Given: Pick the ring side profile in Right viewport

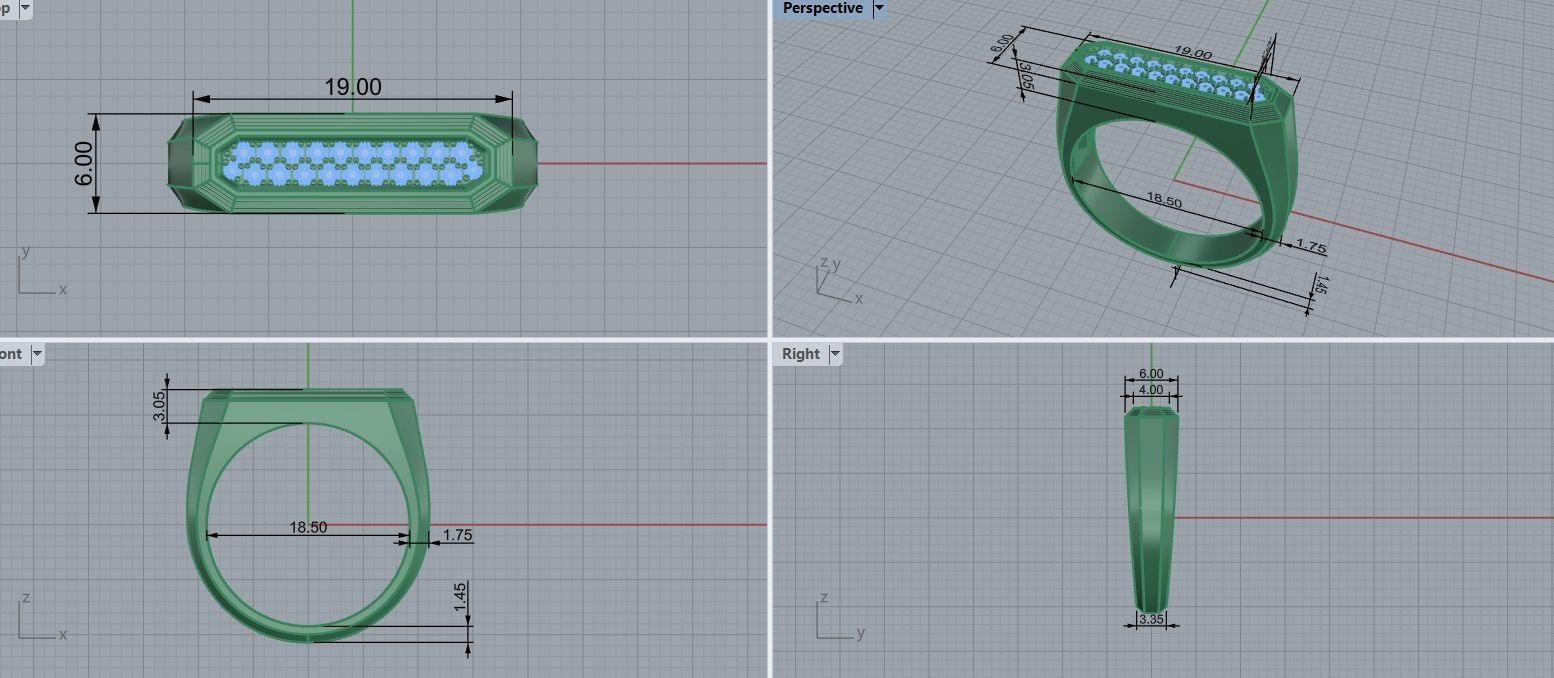Looking at the screenshot, I should coord(1151,510).
